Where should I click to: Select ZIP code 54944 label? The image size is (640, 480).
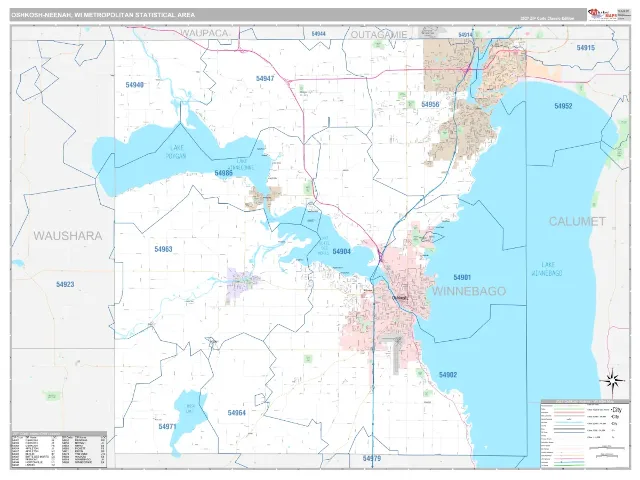pyautogui.click(x=318, y=34)
